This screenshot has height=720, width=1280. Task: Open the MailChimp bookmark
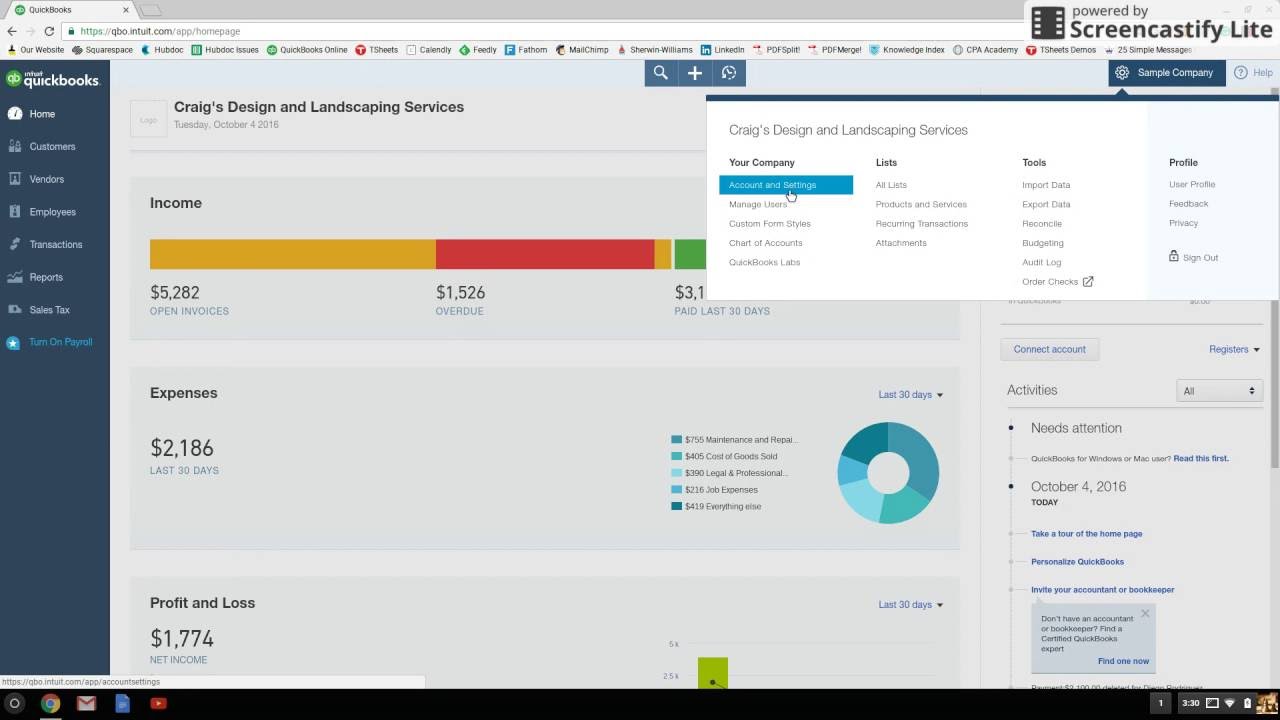pyautogui.click(x=582, y=50)
